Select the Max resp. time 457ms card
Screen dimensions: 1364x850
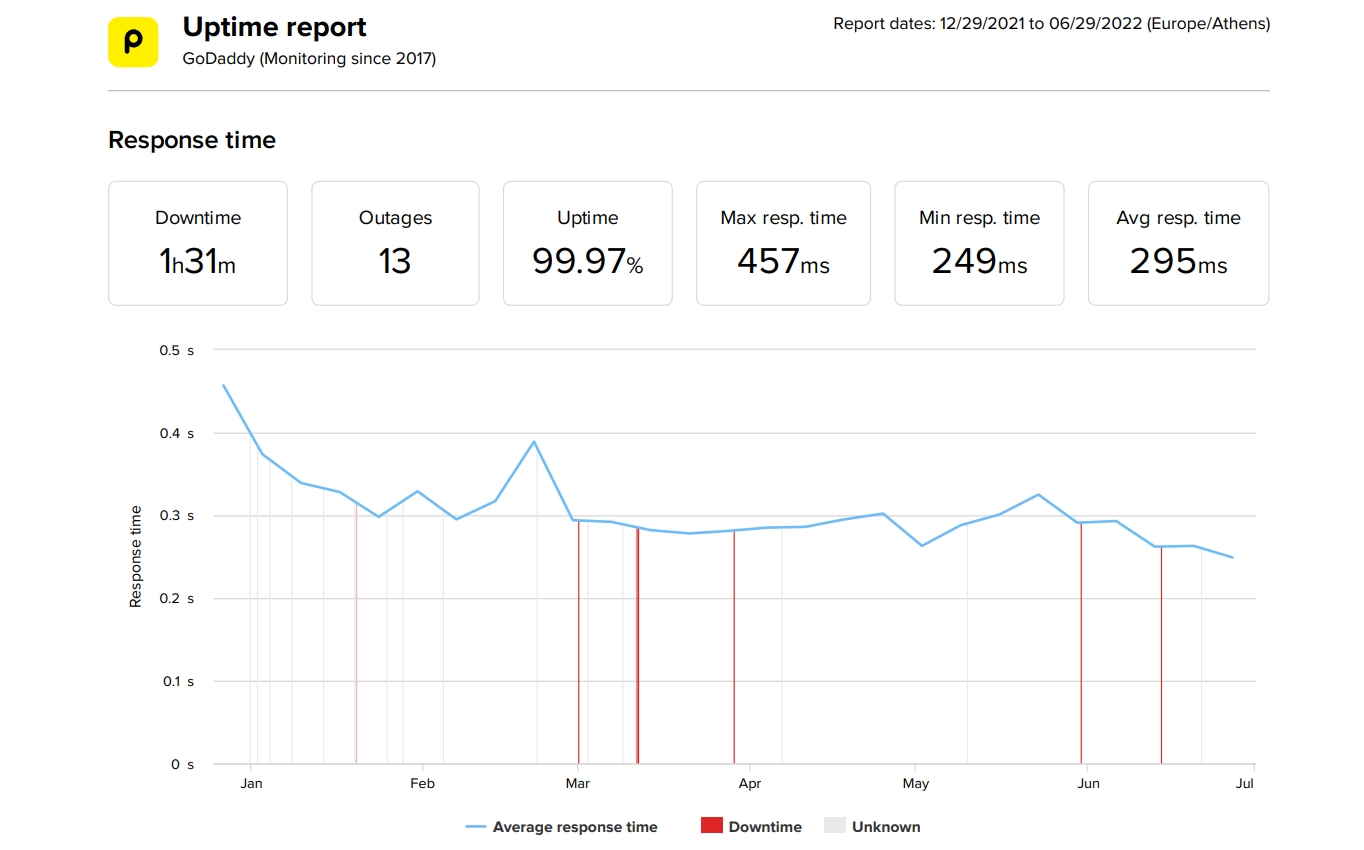[783, 243]
